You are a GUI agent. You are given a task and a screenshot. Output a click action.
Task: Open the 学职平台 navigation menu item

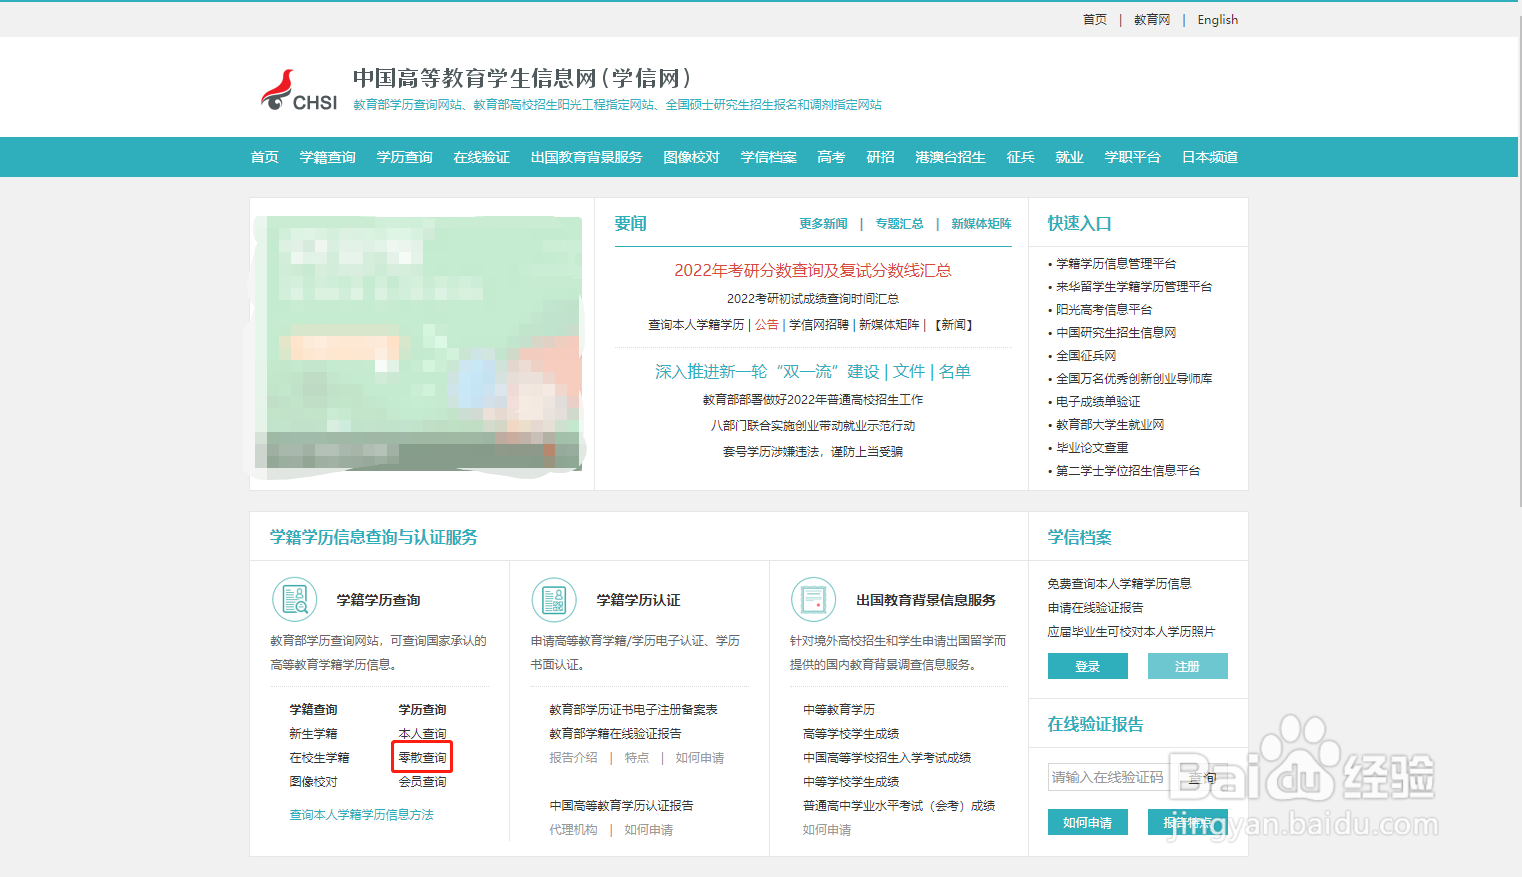pyautogui.click(x=1133, y=157)
